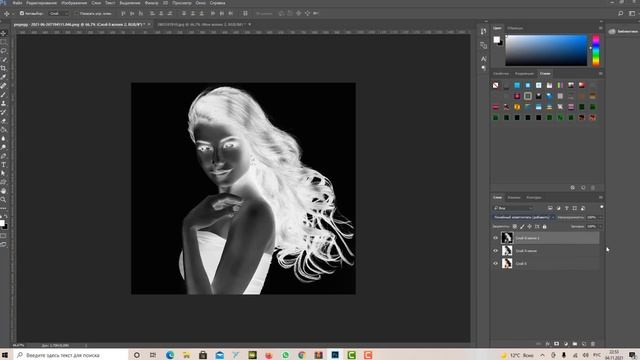This screenshot has width=640, height=360.
Task: Select the Horizontal Type tool
Action: pos(4,164)
